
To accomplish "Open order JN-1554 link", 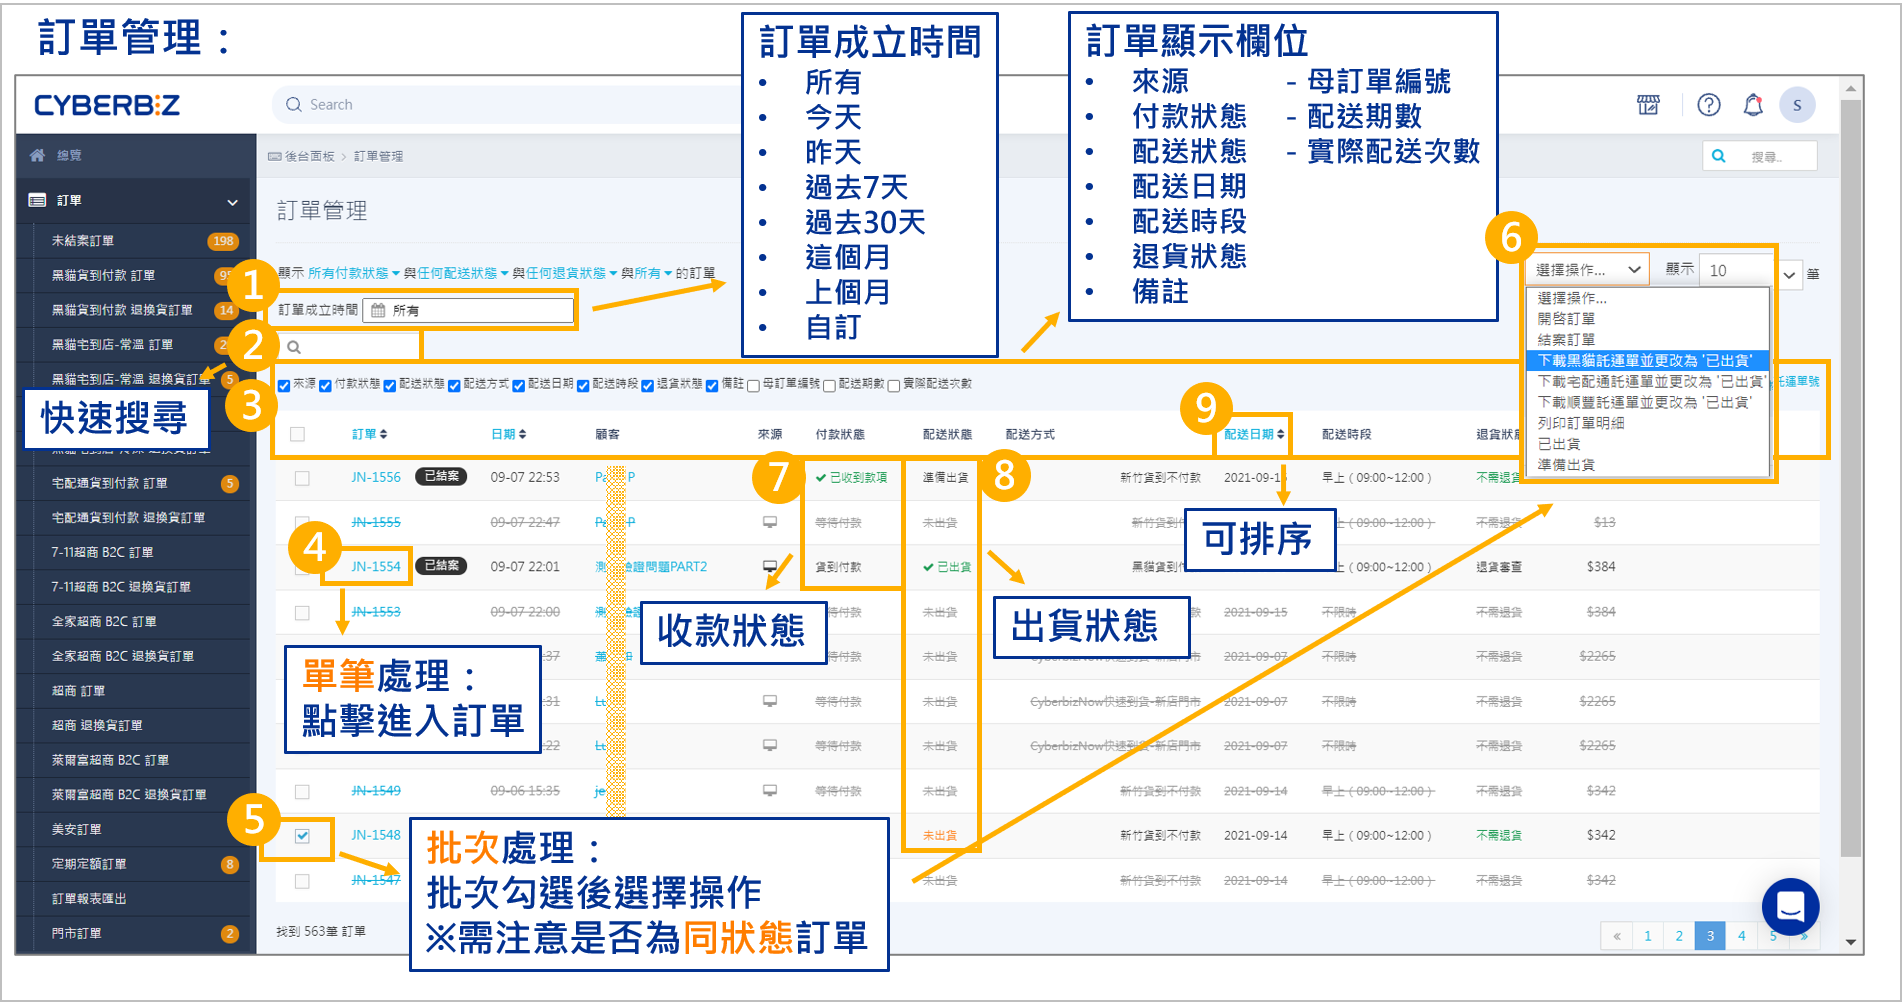I will (x=375, y=567).
